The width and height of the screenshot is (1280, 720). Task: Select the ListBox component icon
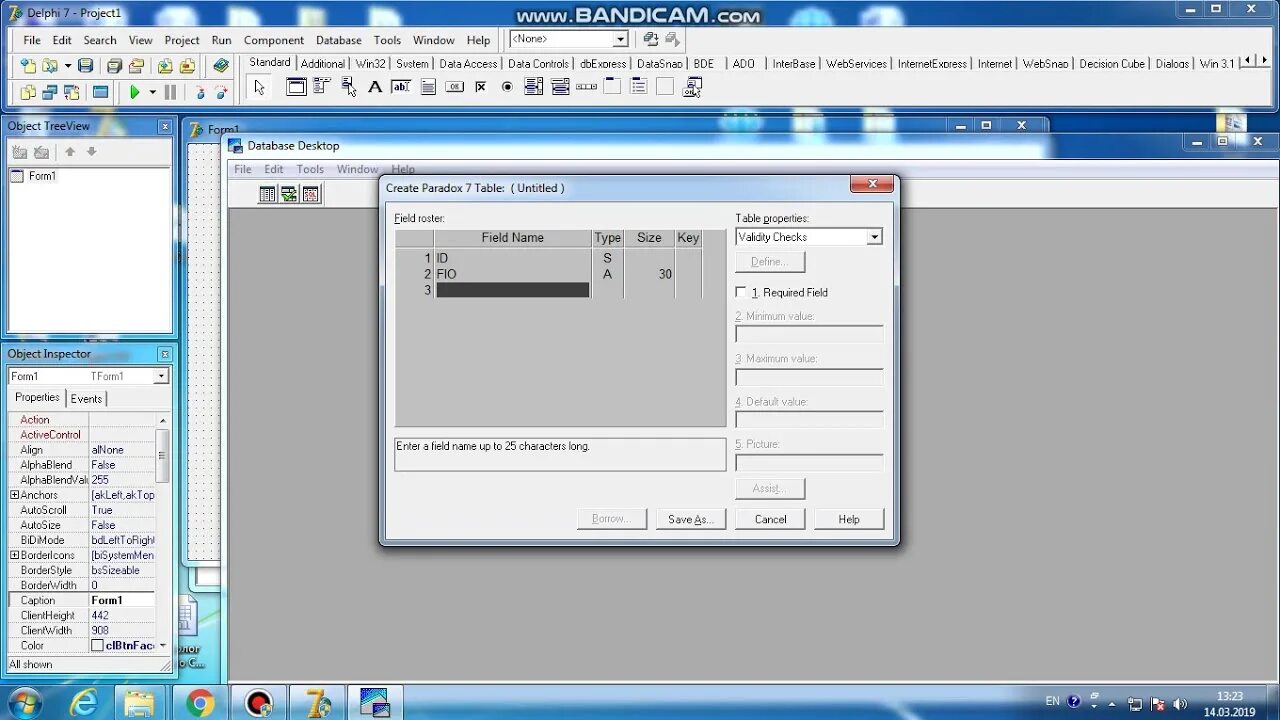pos(534,87)
